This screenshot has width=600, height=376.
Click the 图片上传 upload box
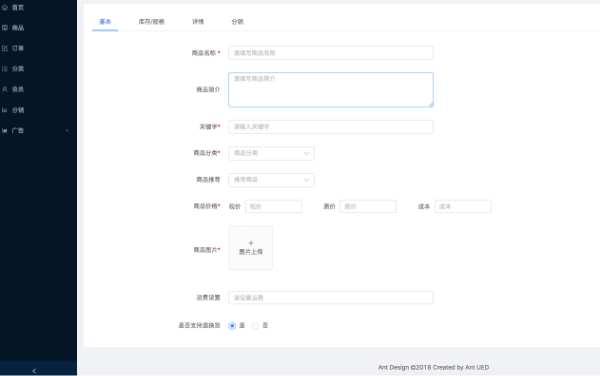click(x=251, y=247)
